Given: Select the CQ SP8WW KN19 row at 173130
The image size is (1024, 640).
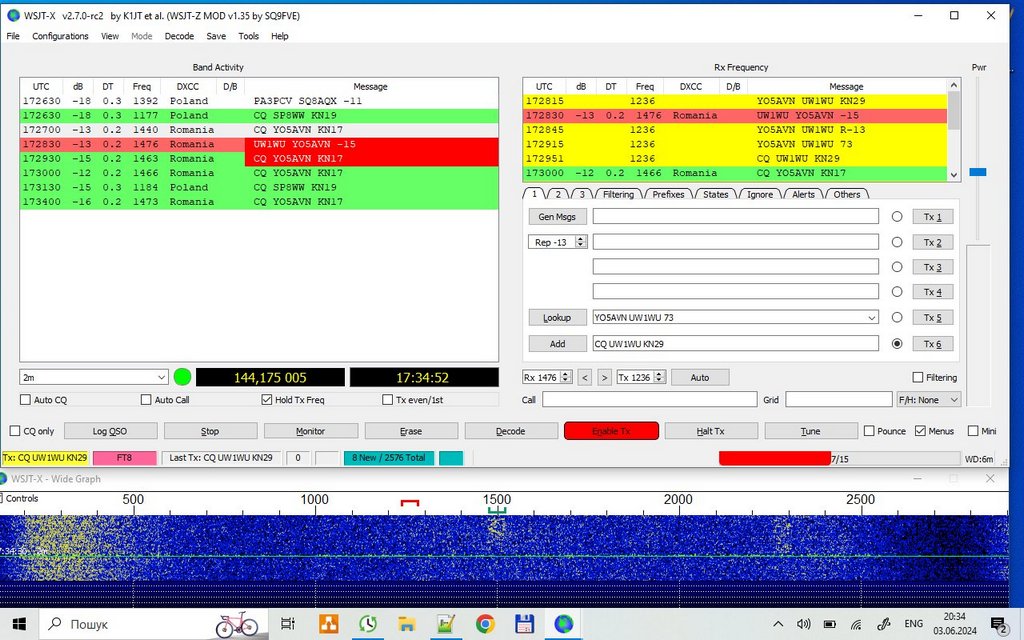Looking at the screenshot, I should click(259, 187).
